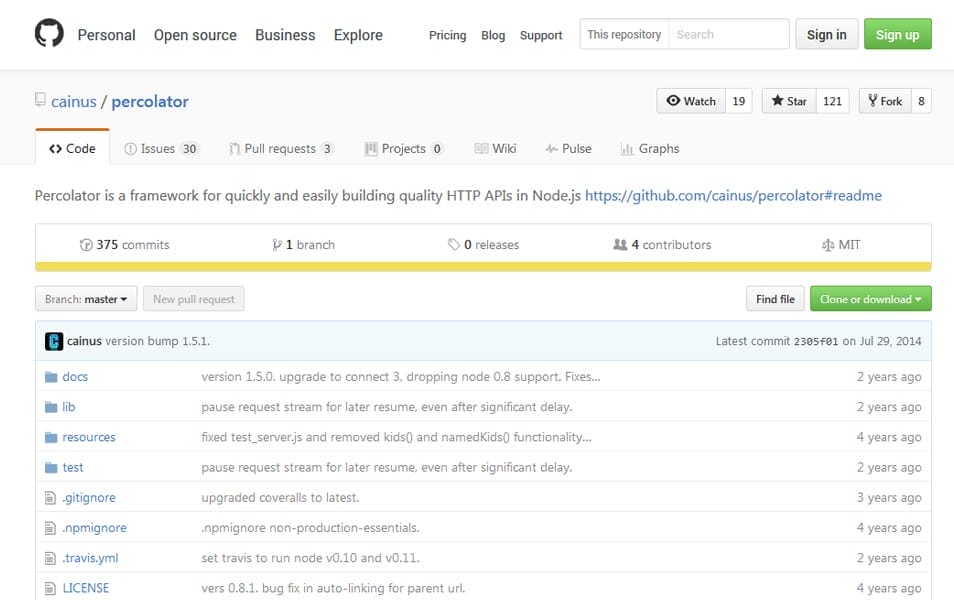
Task: Click the .gitignore file icon
Action: click(x=51, y=497)
